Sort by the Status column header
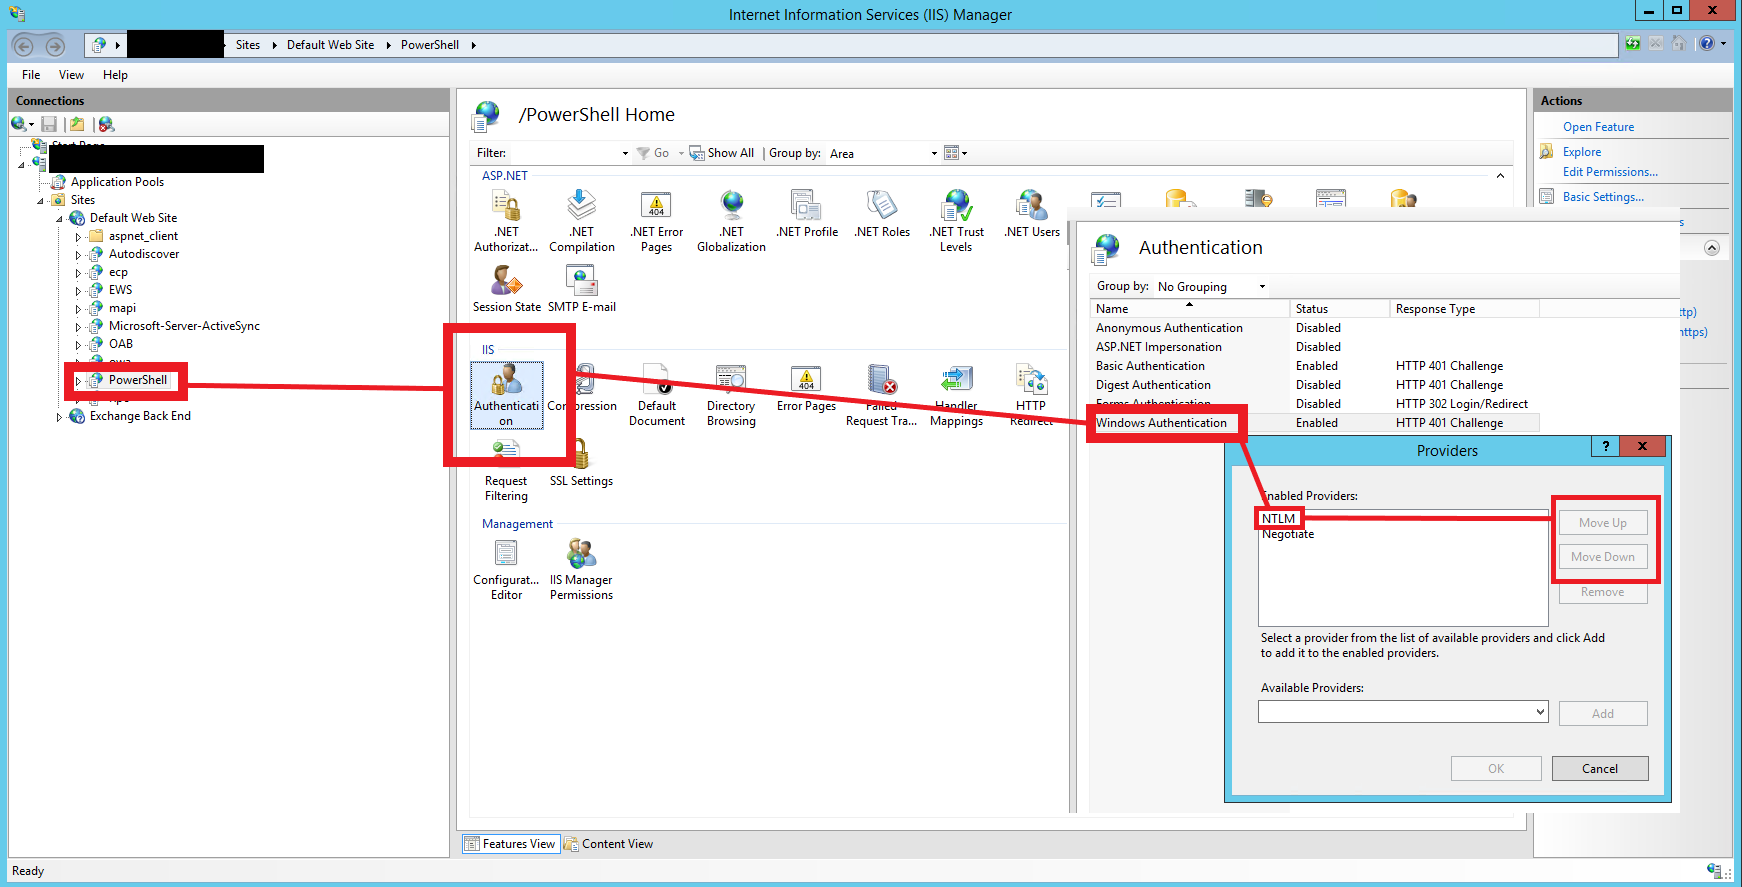 (1339, 309)
